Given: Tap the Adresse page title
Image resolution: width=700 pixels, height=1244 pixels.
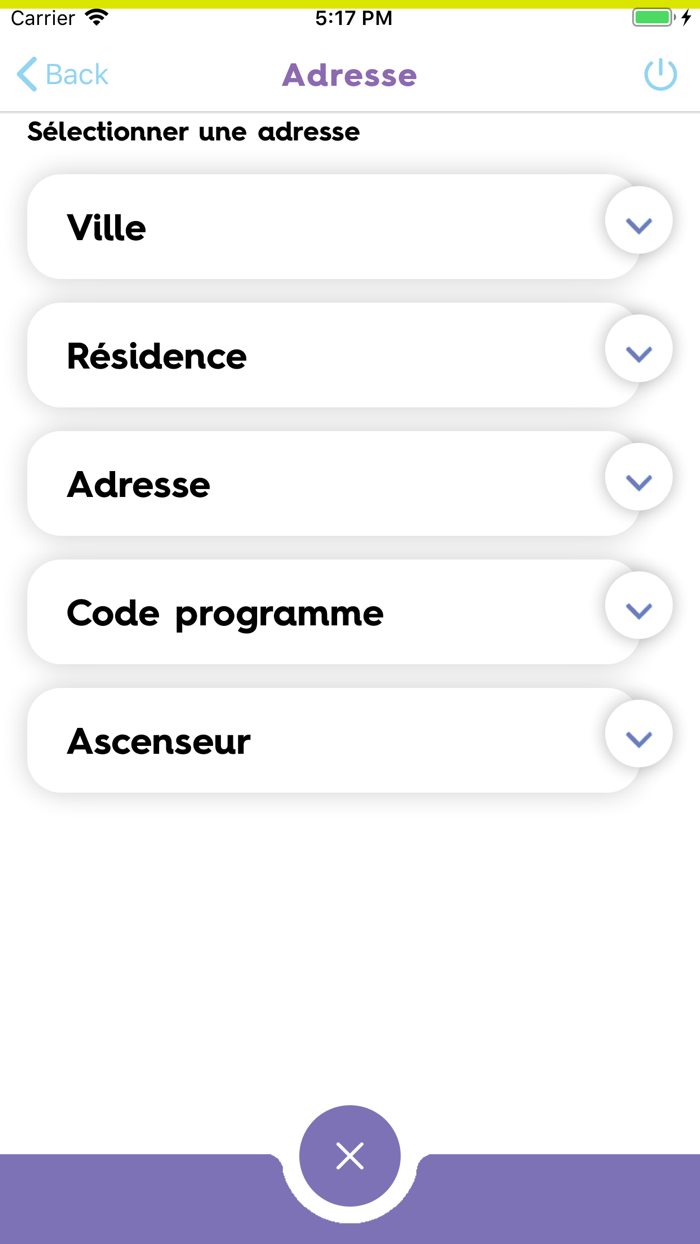Looking at the screenshot, I should 349,74.
